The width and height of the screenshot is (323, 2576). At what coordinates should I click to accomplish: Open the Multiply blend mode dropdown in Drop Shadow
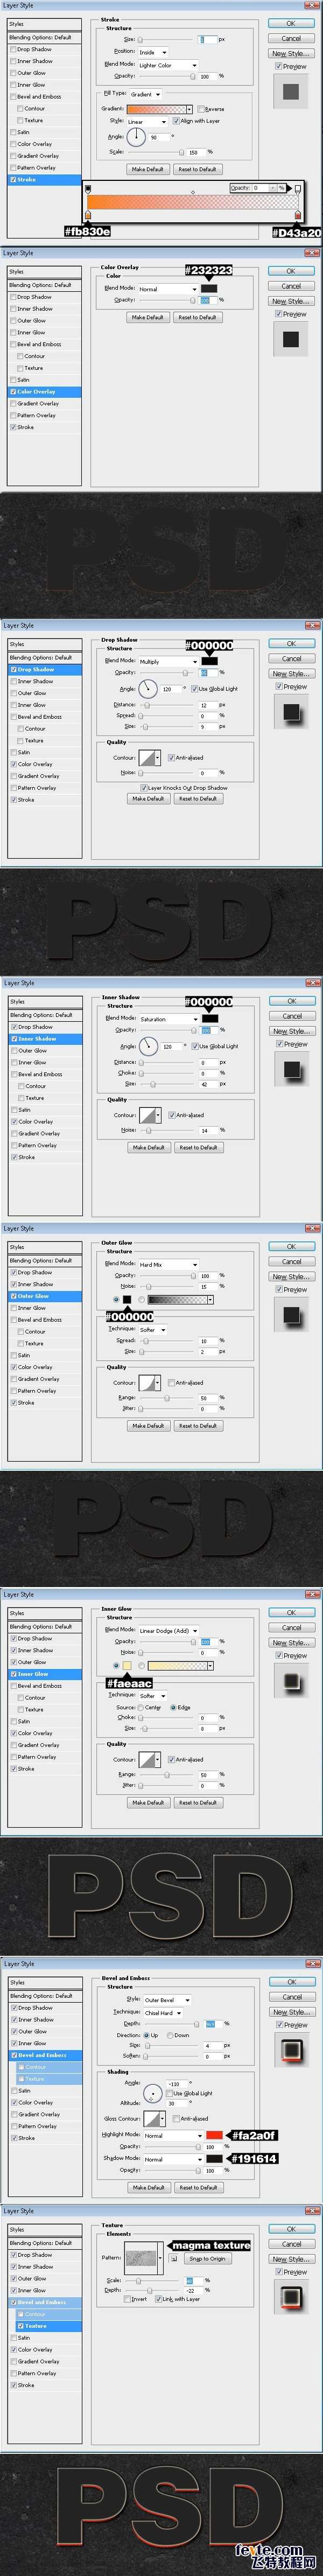[168, 662]
